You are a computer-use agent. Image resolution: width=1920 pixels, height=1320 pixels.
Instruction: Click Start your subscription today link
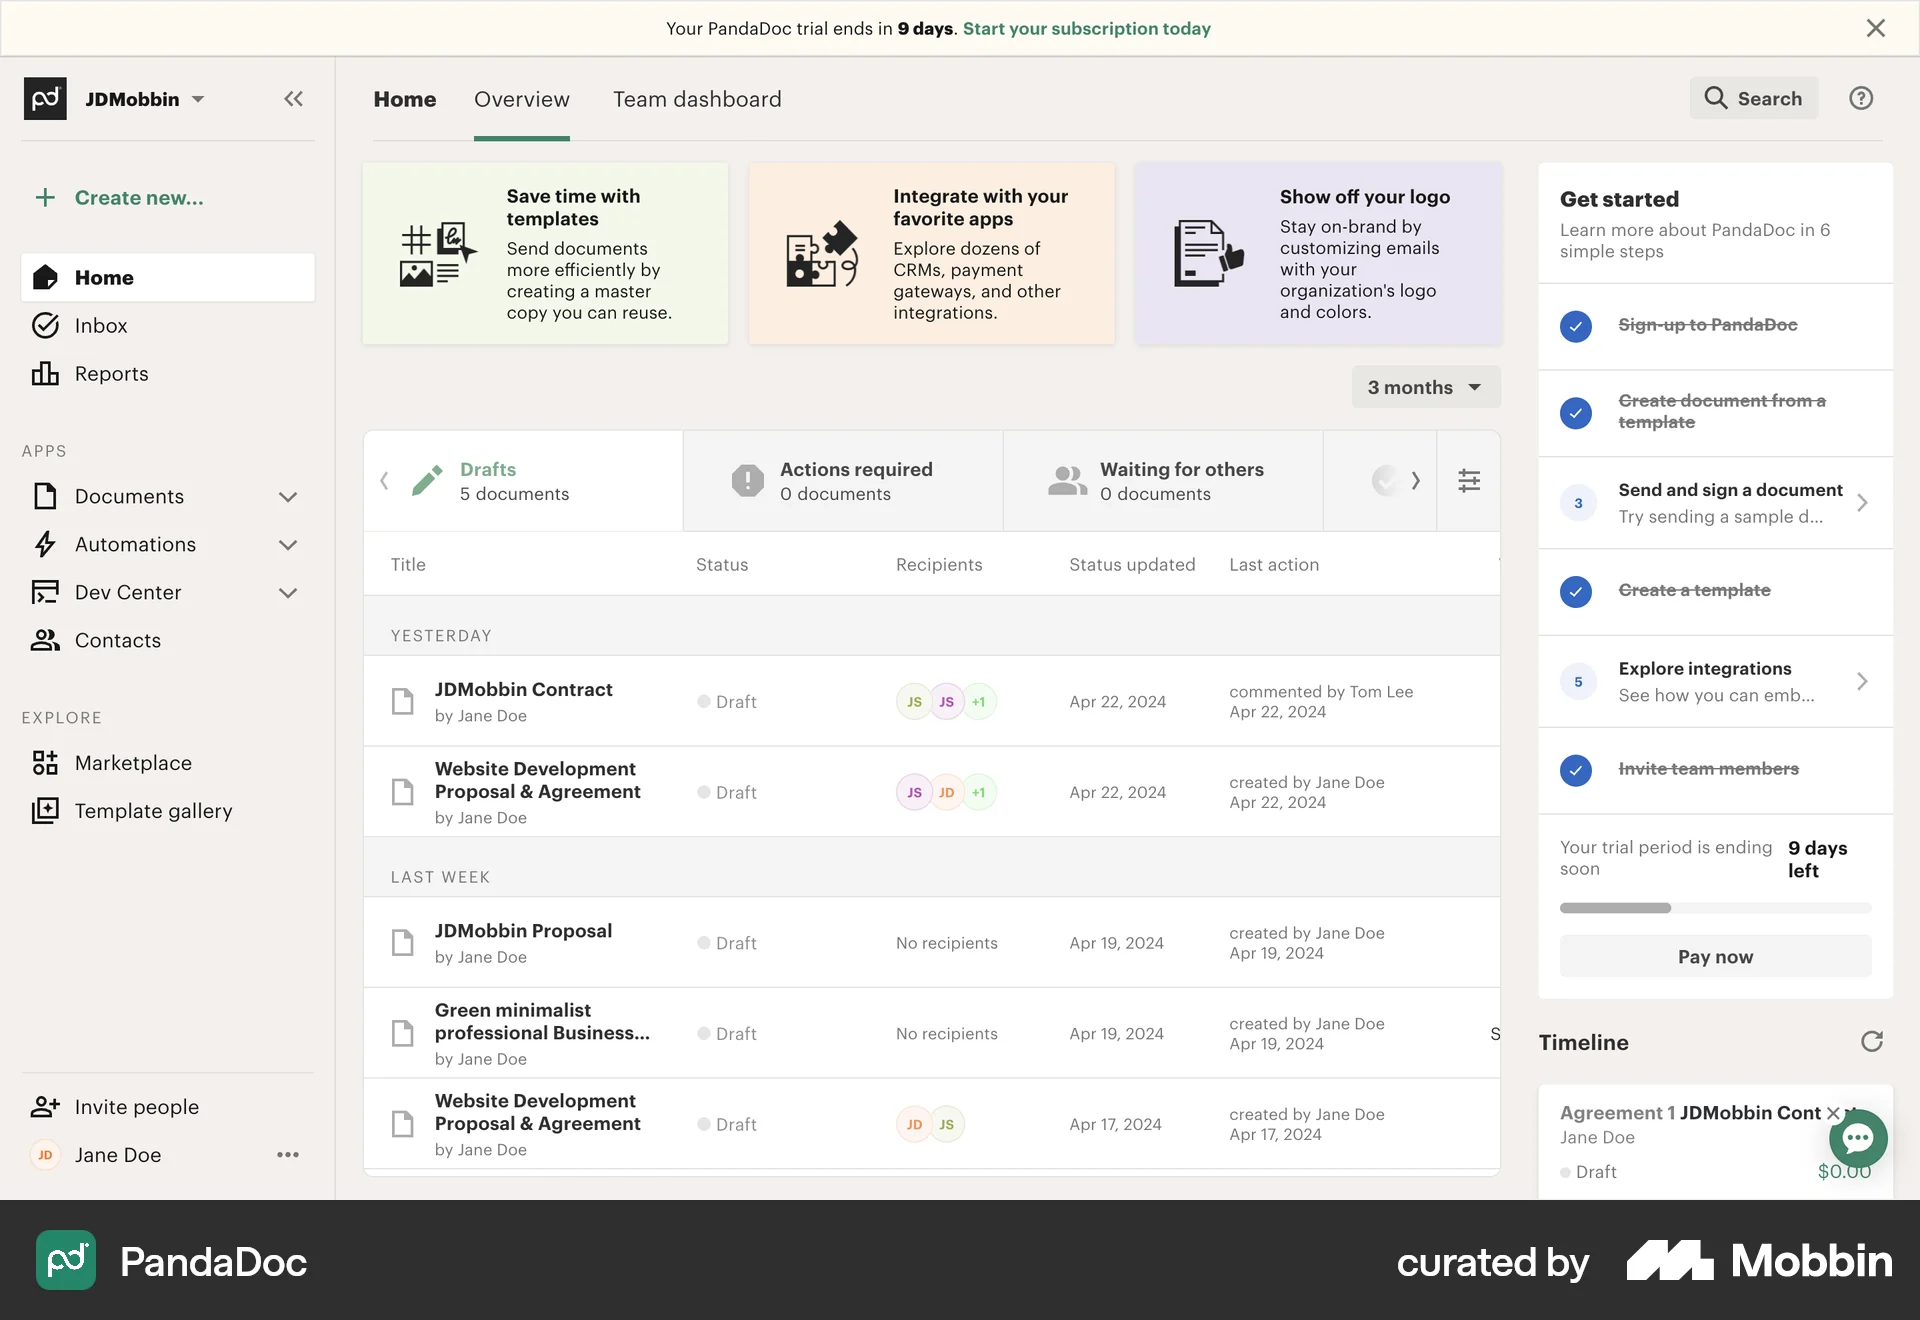(1086, 29)
